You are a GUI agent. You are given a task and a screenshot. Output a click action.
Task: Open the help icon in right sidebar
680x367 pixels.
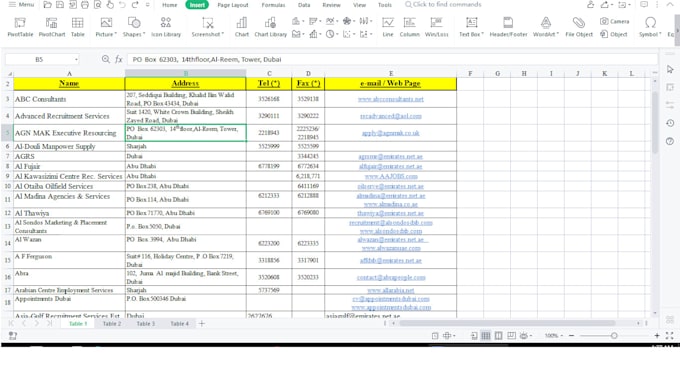(670, 141)
